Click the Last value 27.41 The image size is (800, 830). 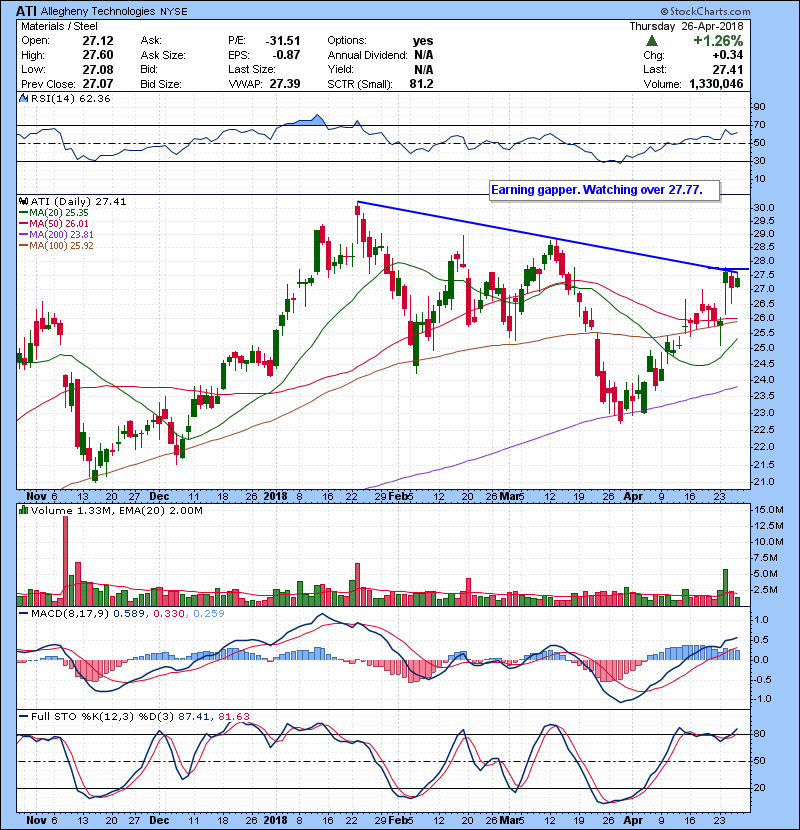coord(727,69)
